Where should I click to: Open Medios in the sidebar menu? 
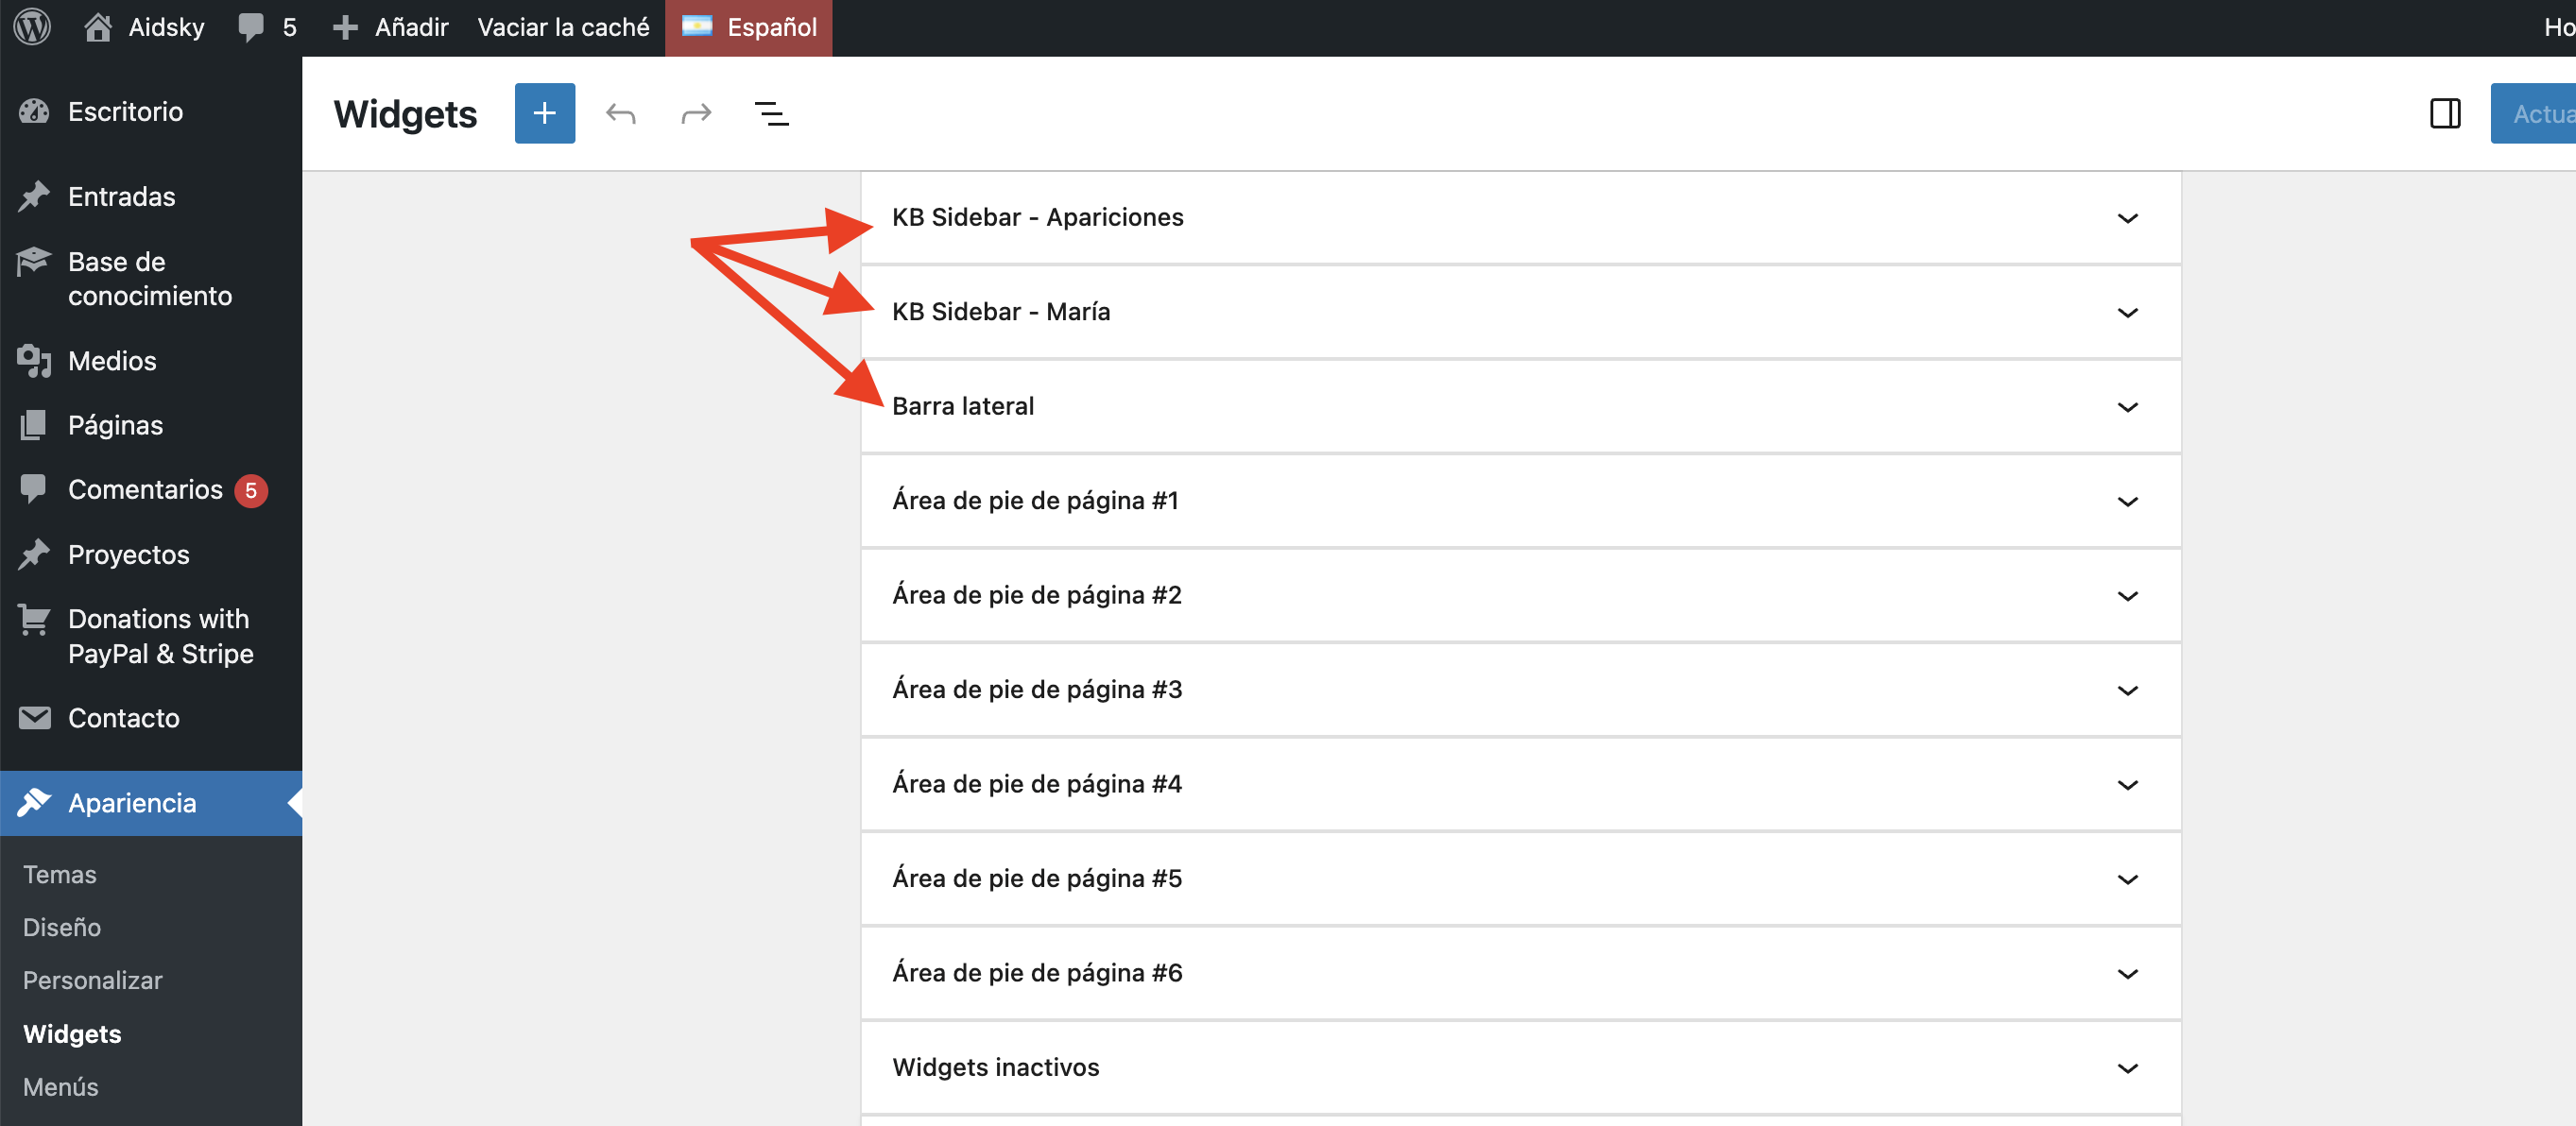click(x=112, y=360)
